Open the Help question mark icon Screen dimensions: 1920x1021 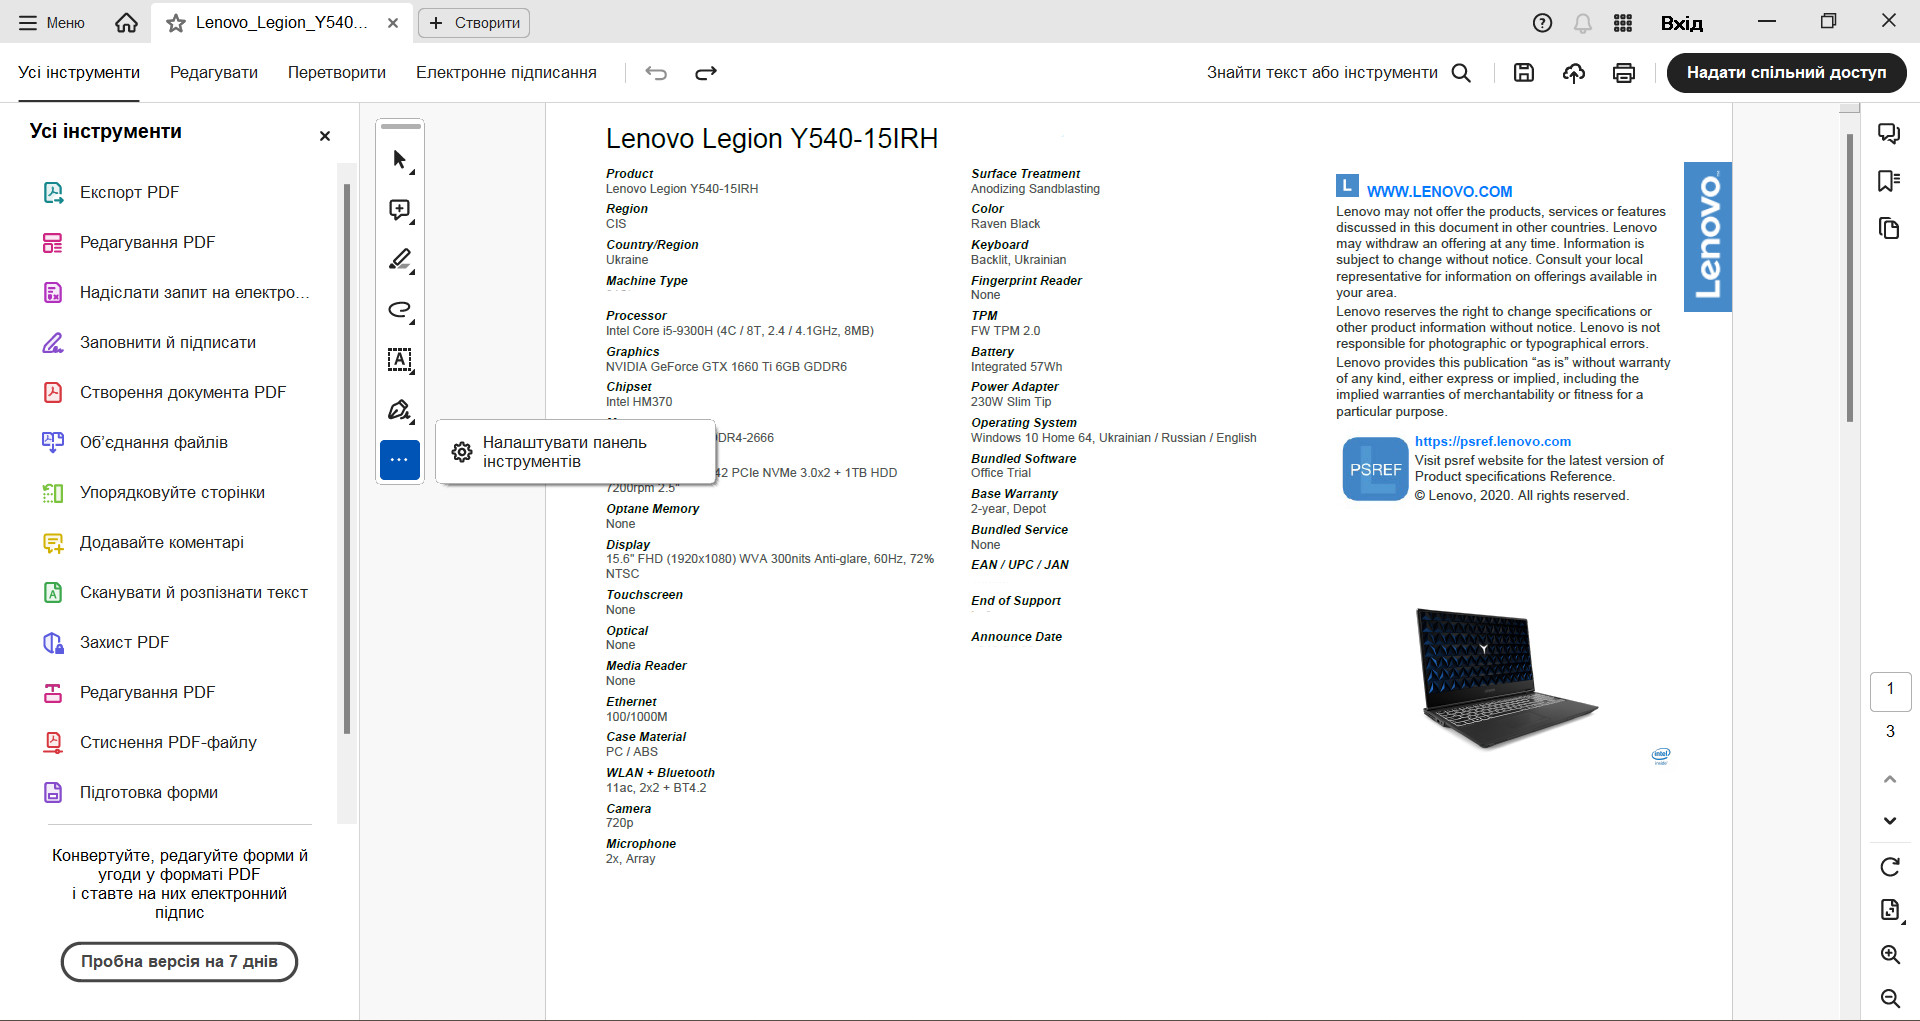1543,23
